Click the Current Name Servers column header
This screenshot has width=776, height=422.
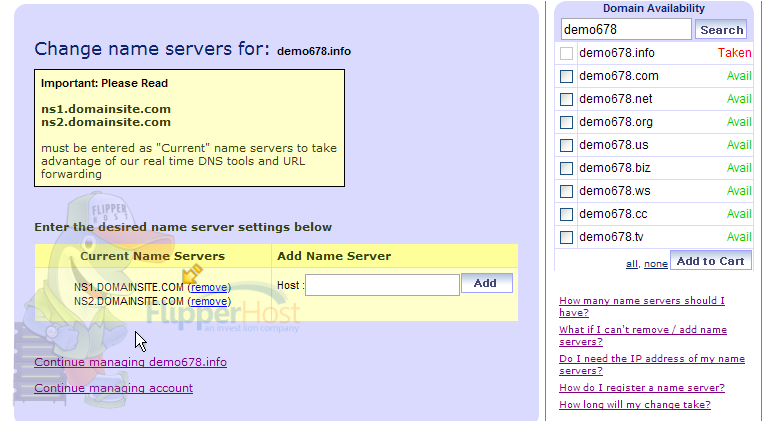tap(152, 256)
